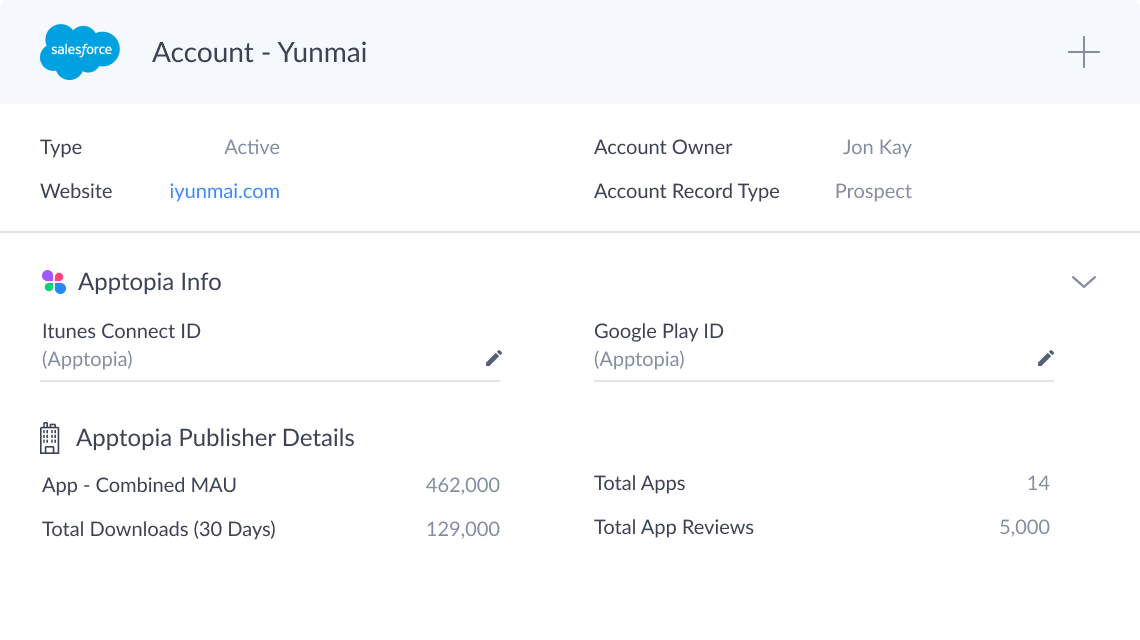Image resolution: width=1140 pixels, height=640 pixels.
Task: Select the building icon next to Apptopia Publisher Details
Action: pos(48,437)
